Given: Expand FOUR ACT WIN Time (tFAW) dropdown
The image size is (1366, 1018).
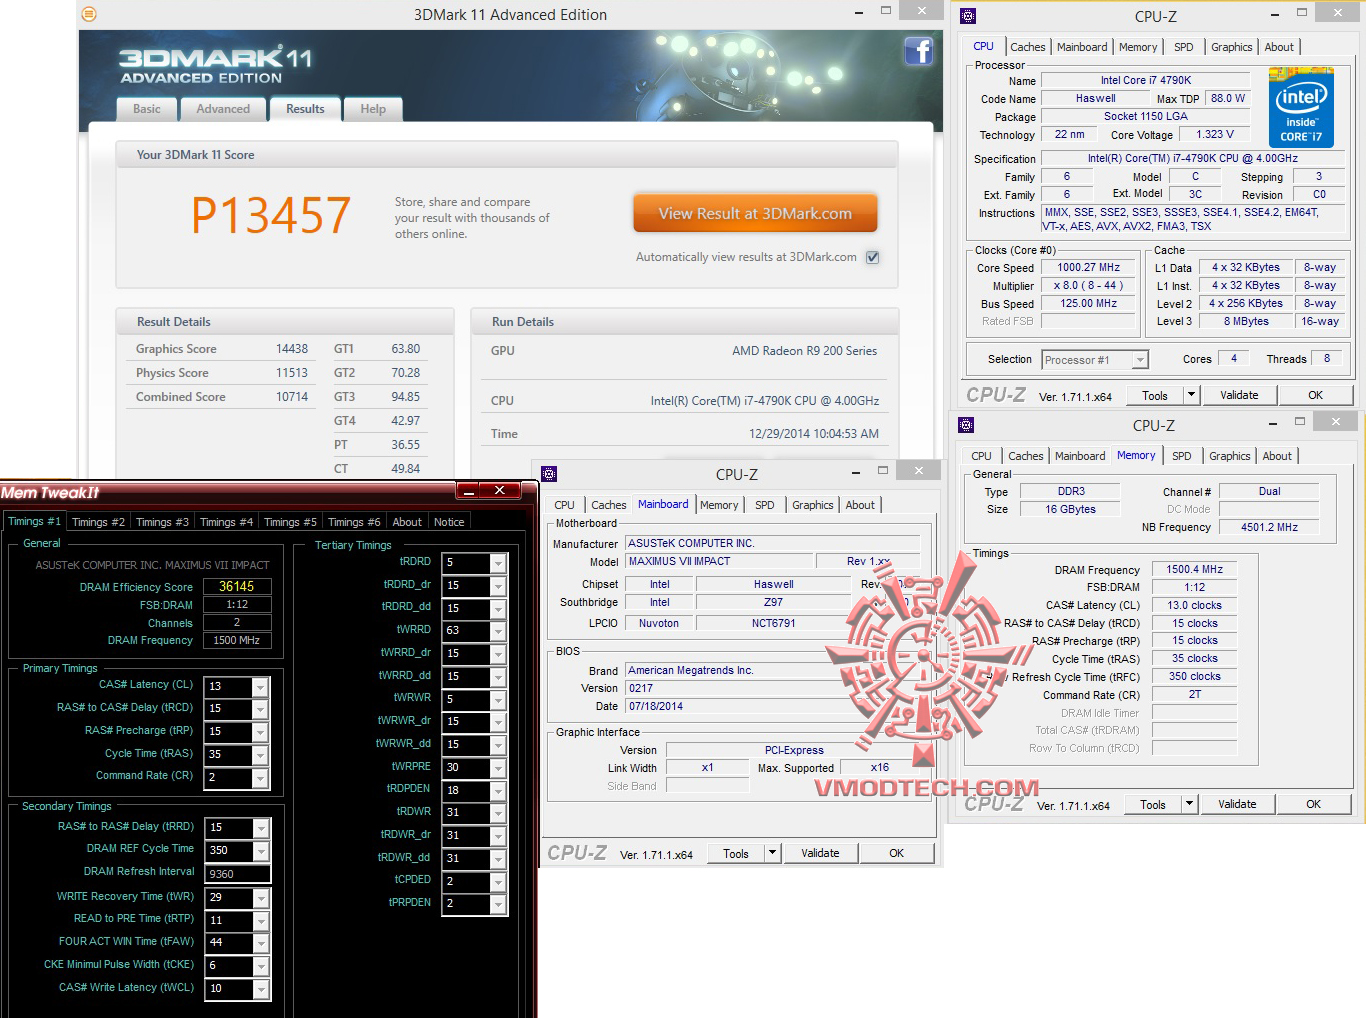Looking at the screenshot, I should click(x=260, y=943).
